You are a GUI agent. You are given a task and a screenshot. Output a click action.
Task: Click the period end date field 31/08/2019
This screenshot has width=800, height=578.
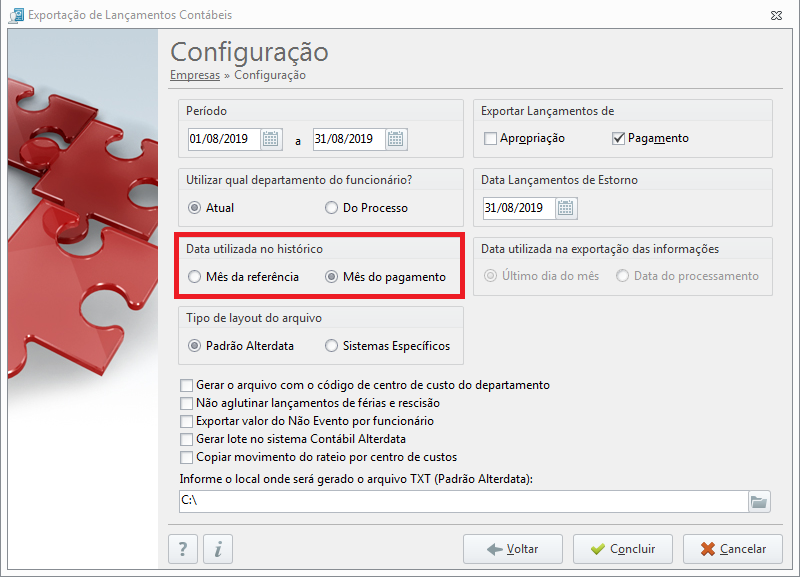[349, 139]
